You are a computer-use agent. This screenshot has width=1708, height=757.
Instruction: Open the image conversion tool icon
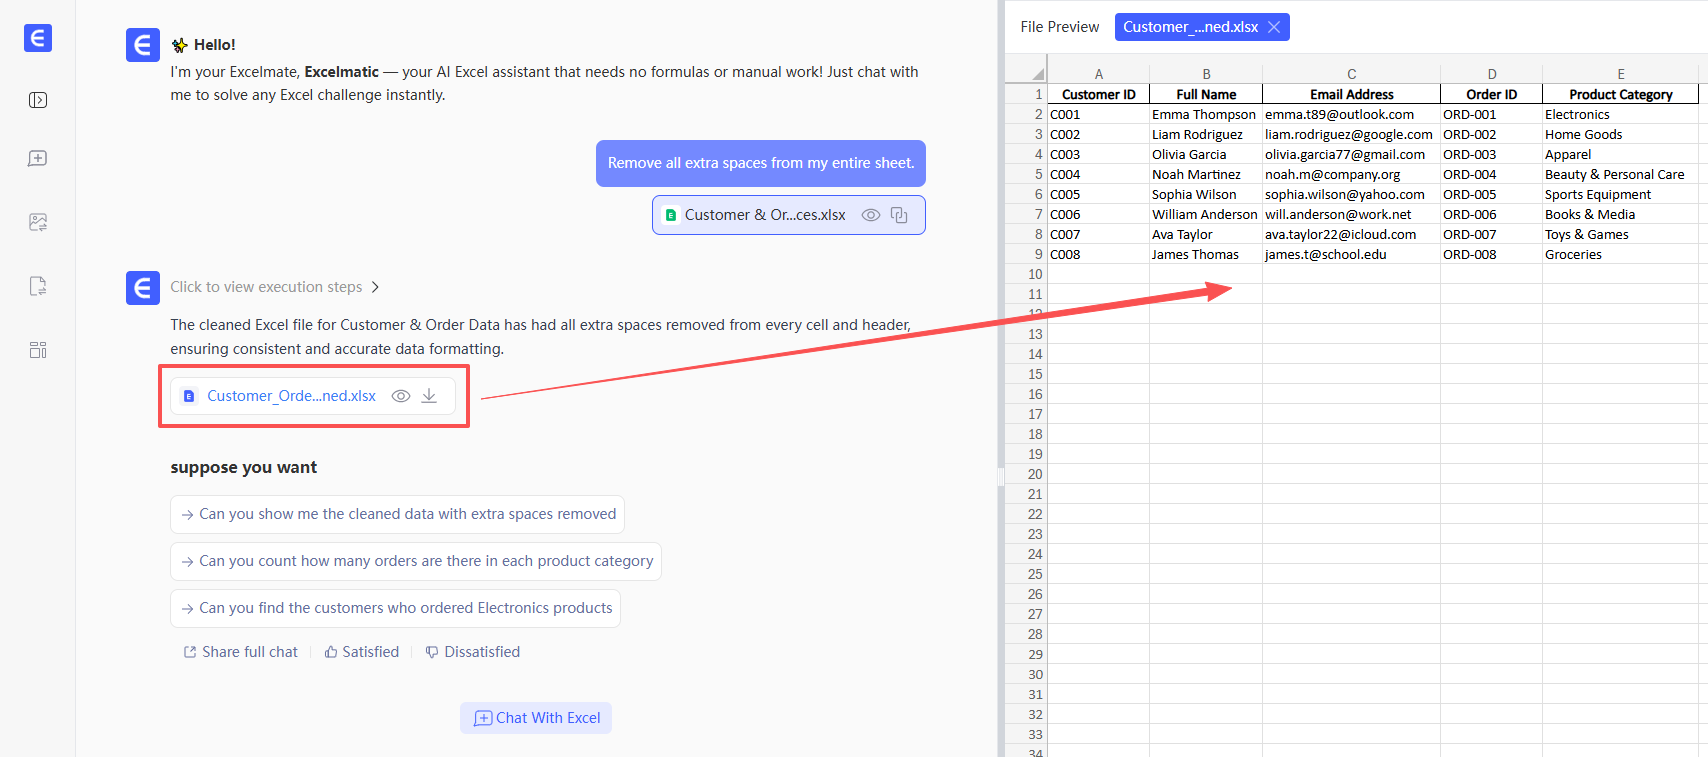point(38,222)
